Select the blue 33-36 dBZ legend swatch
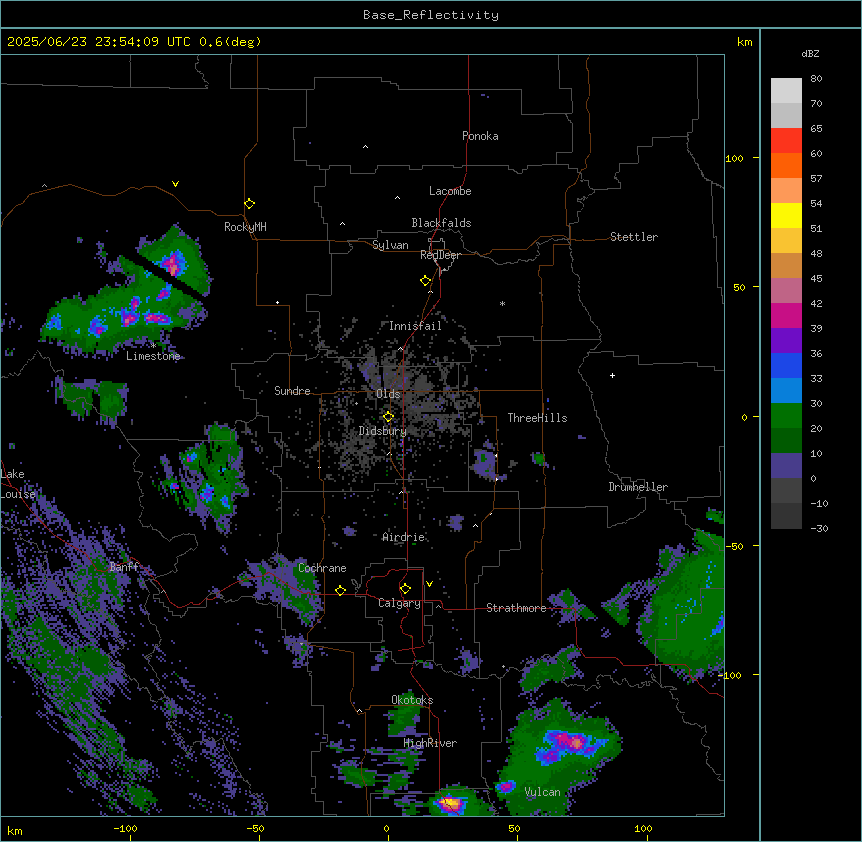The image size is (862, 842). (786, 365)
